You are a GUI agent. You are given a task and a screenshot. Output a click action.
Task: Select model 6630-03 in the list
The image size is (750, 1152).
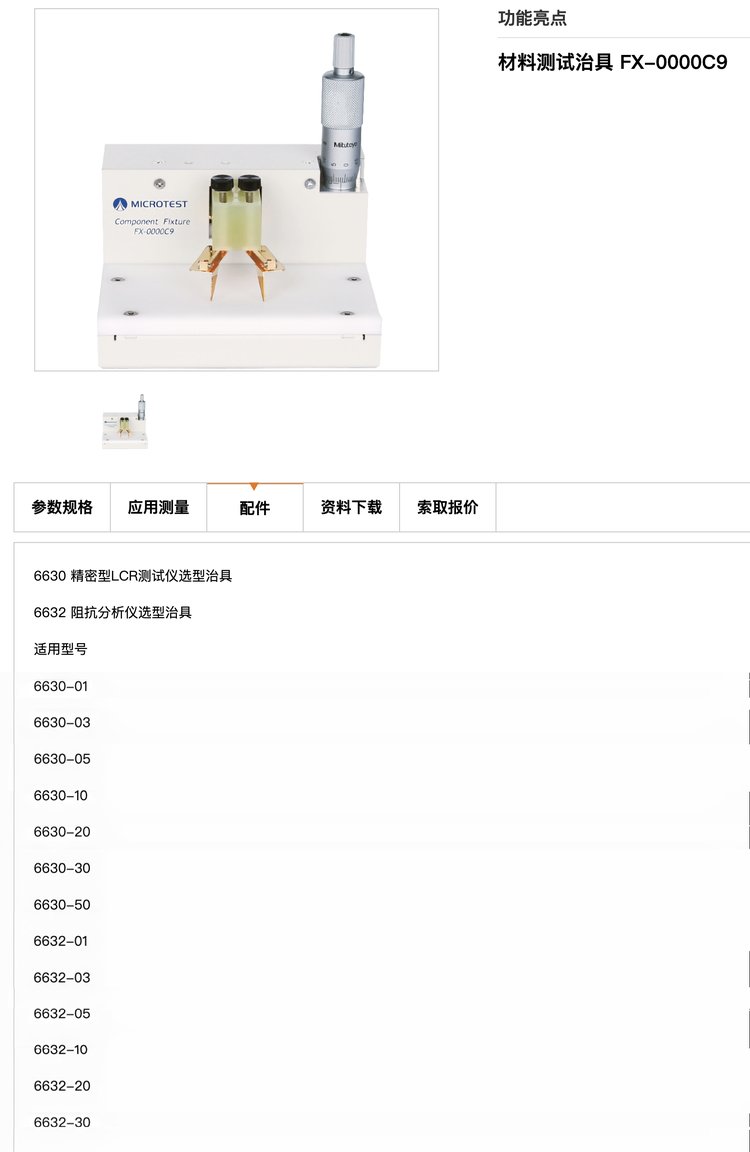[x=62, y=722]
